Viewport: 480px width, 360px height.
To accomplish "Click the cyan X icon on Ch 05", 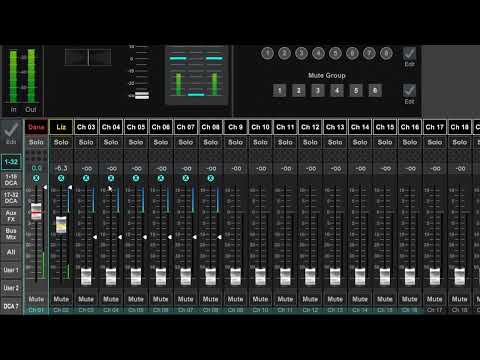I will point(136,178).
